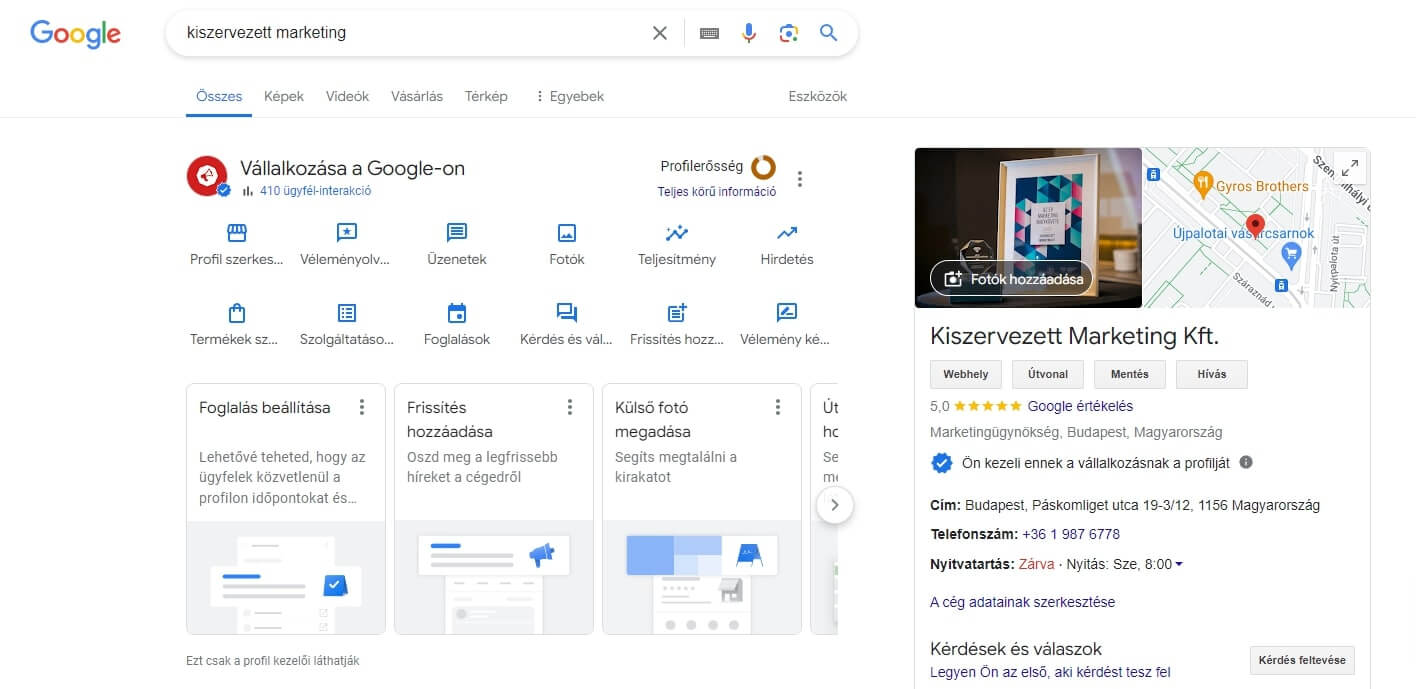Switch to the Képek tab
Screen dimensions: 1416x689
click(284, 96)
